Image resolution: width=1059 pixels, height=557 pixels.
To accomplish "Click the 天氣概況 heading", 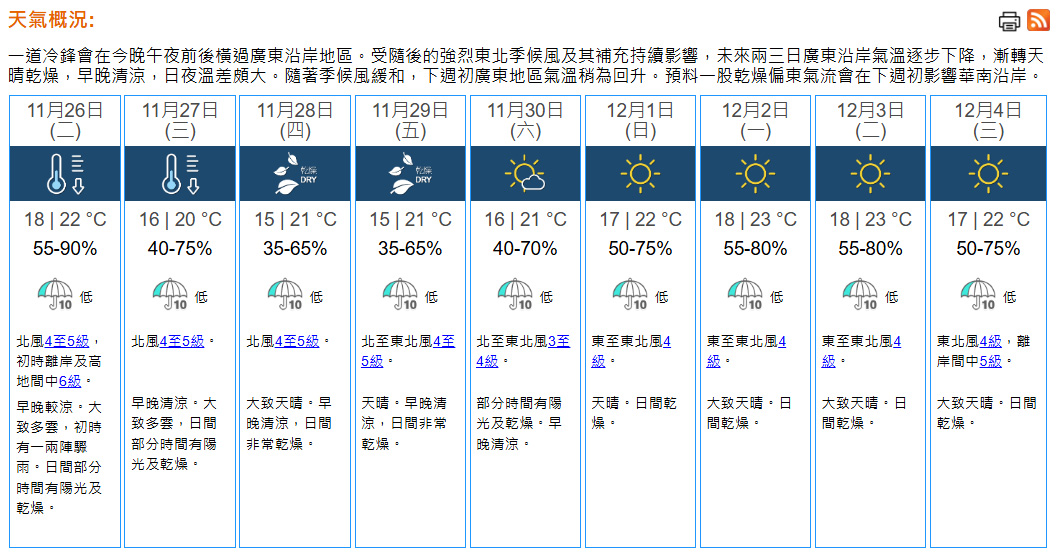I will 51,21.
